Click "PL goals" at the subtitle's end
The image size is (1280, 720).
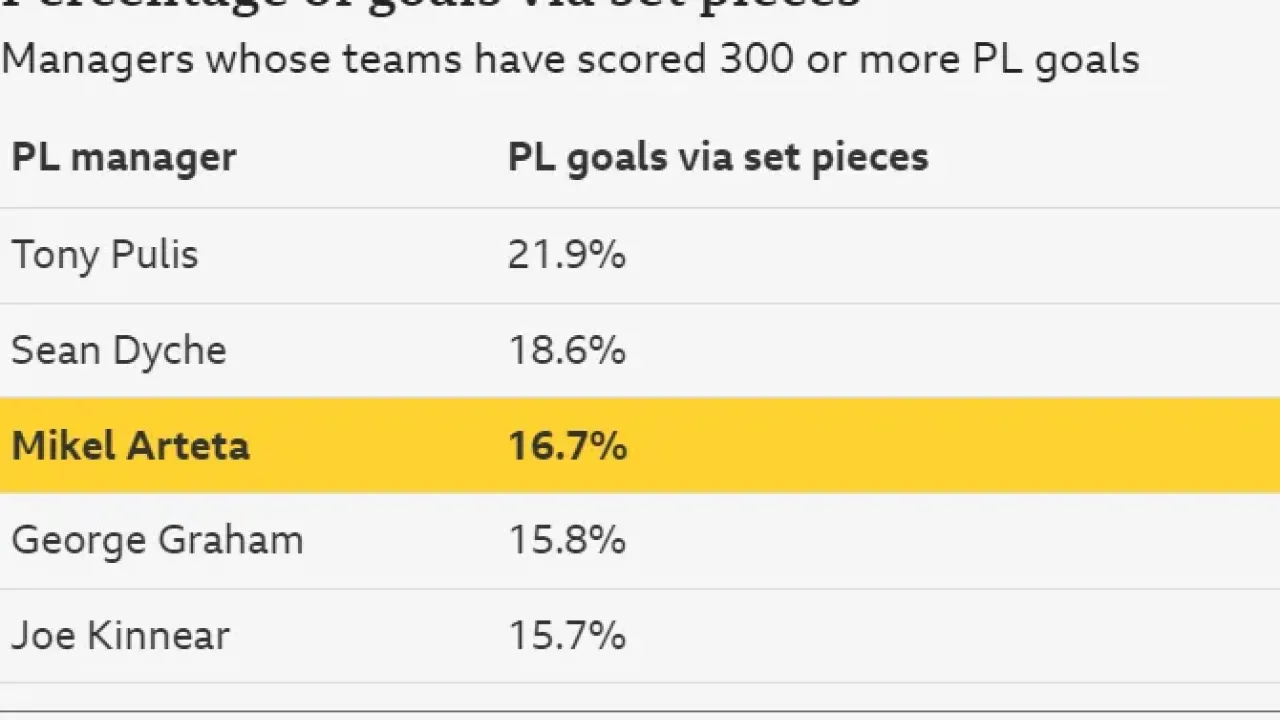point(1056,60)
